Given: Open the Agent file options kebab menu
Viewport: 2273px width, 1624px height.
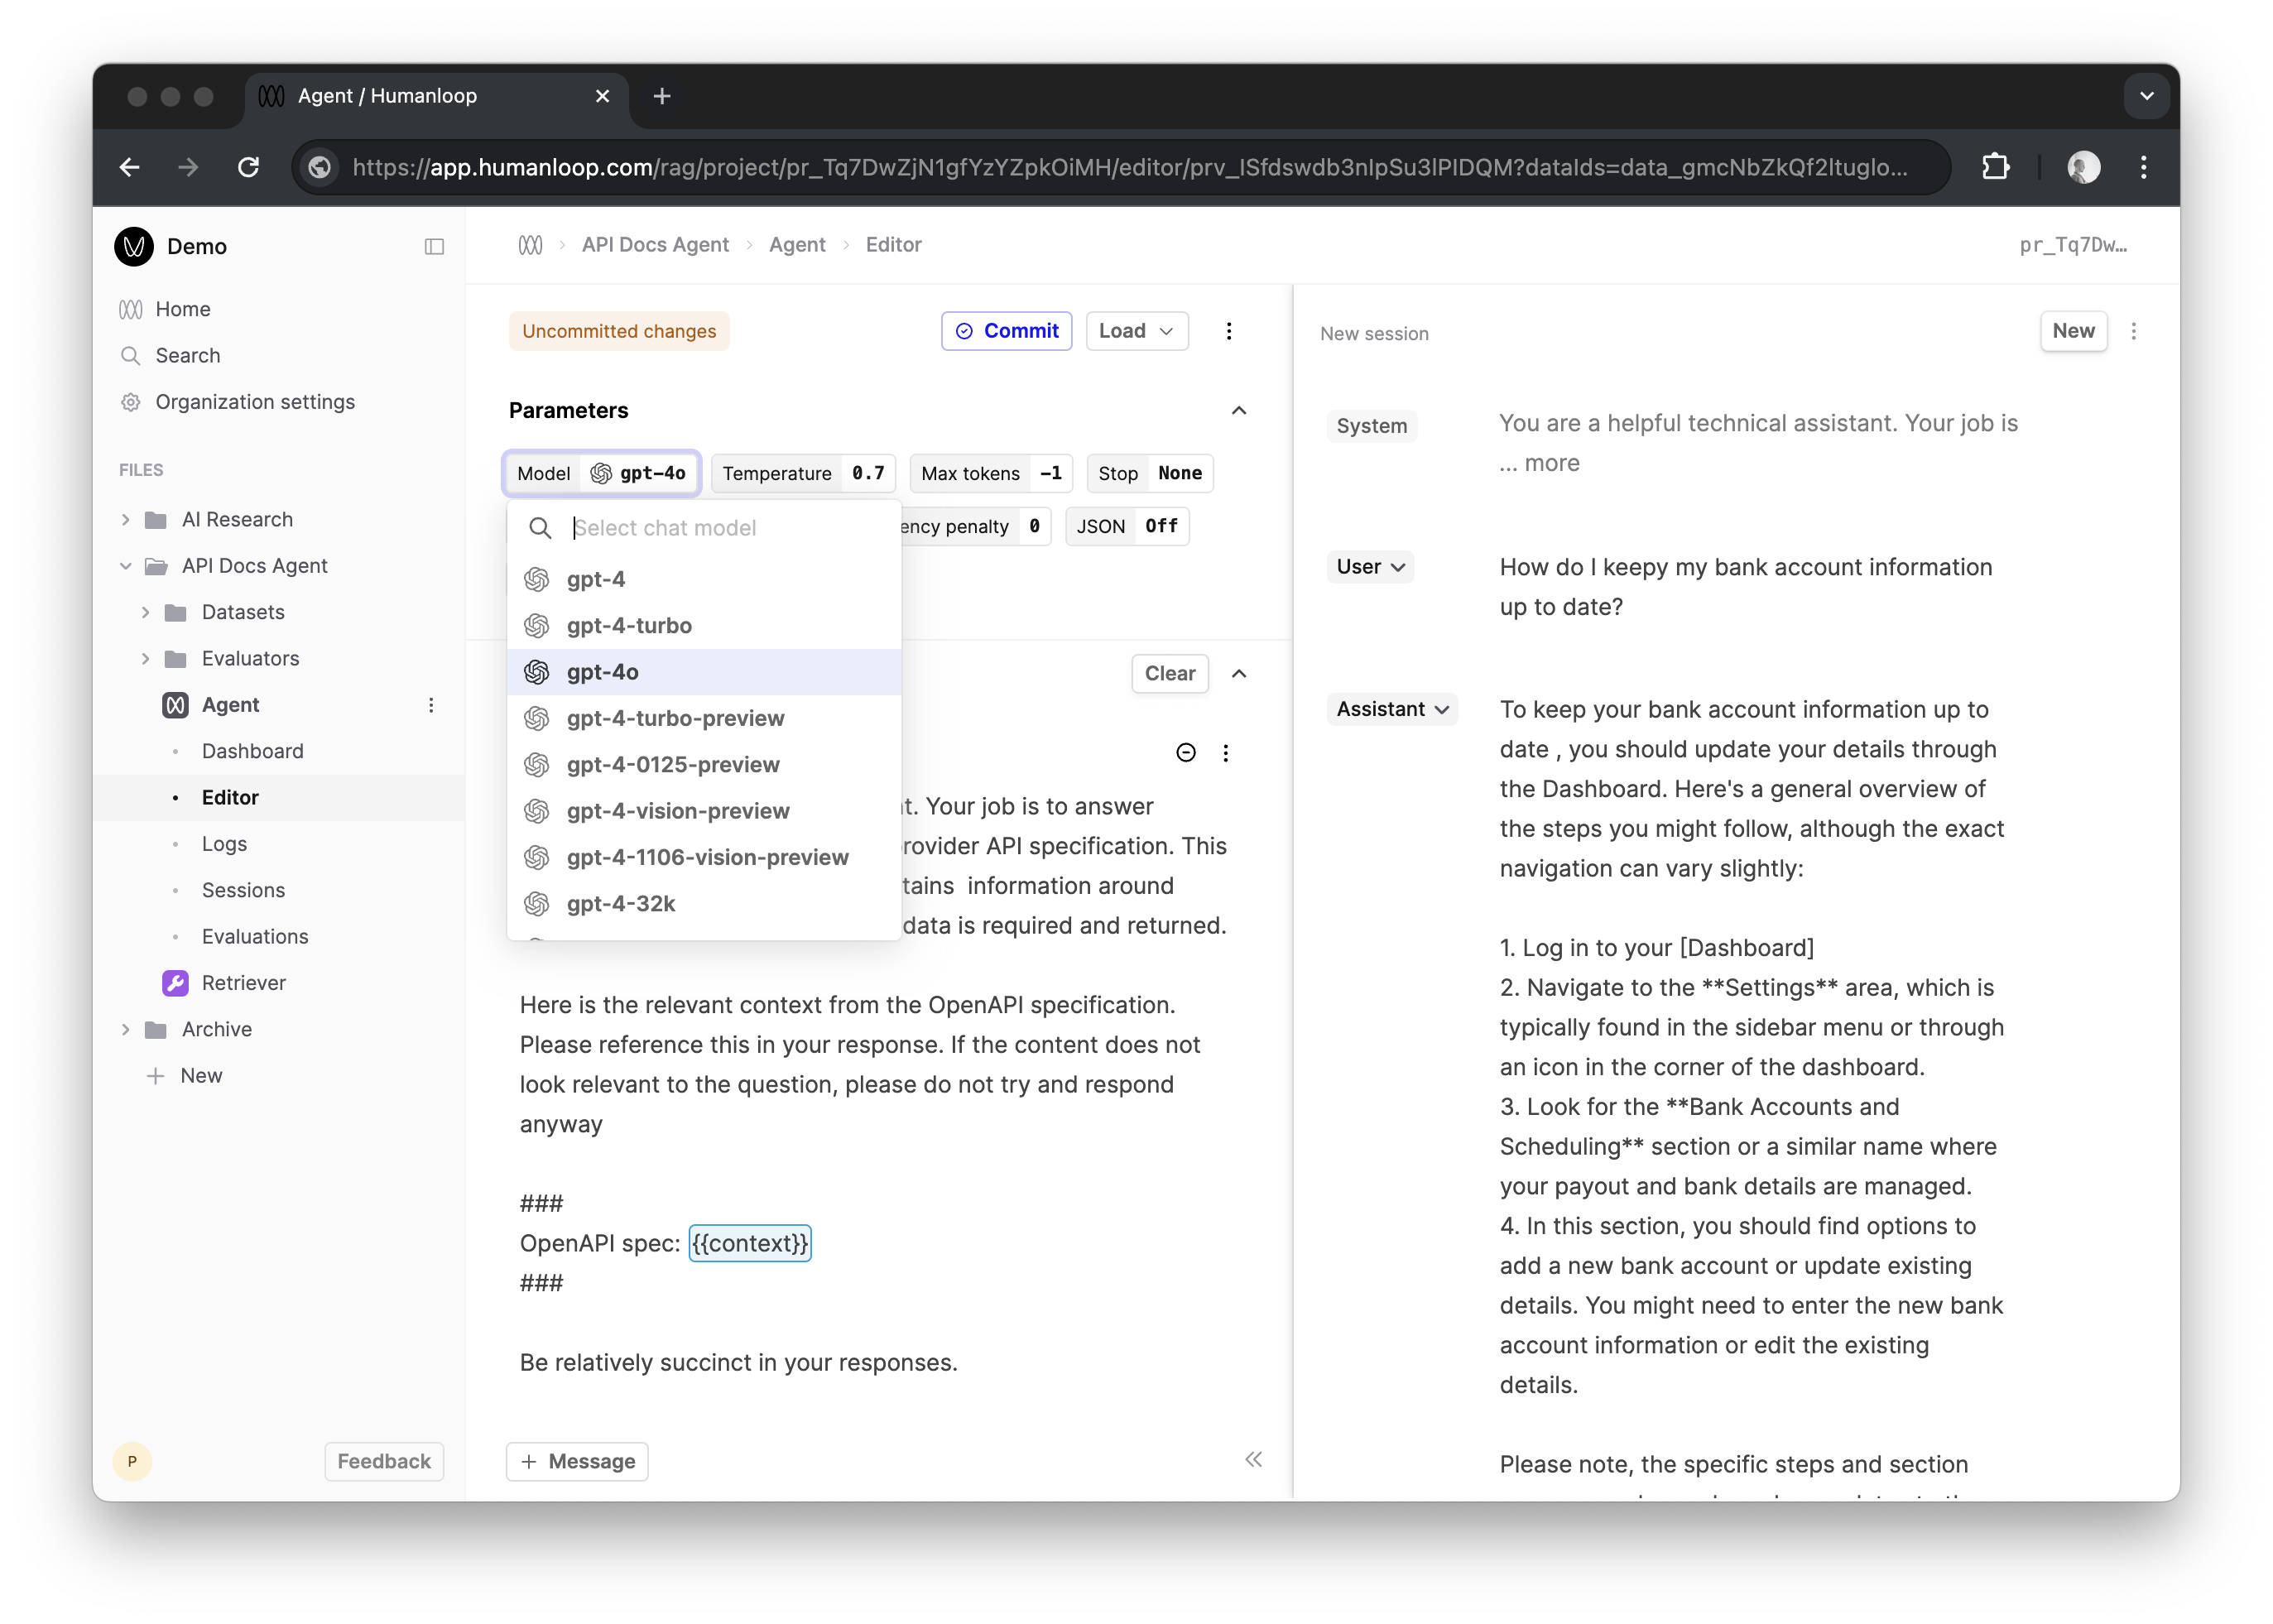Looking at the screenshot, I should tap(431, 705).
